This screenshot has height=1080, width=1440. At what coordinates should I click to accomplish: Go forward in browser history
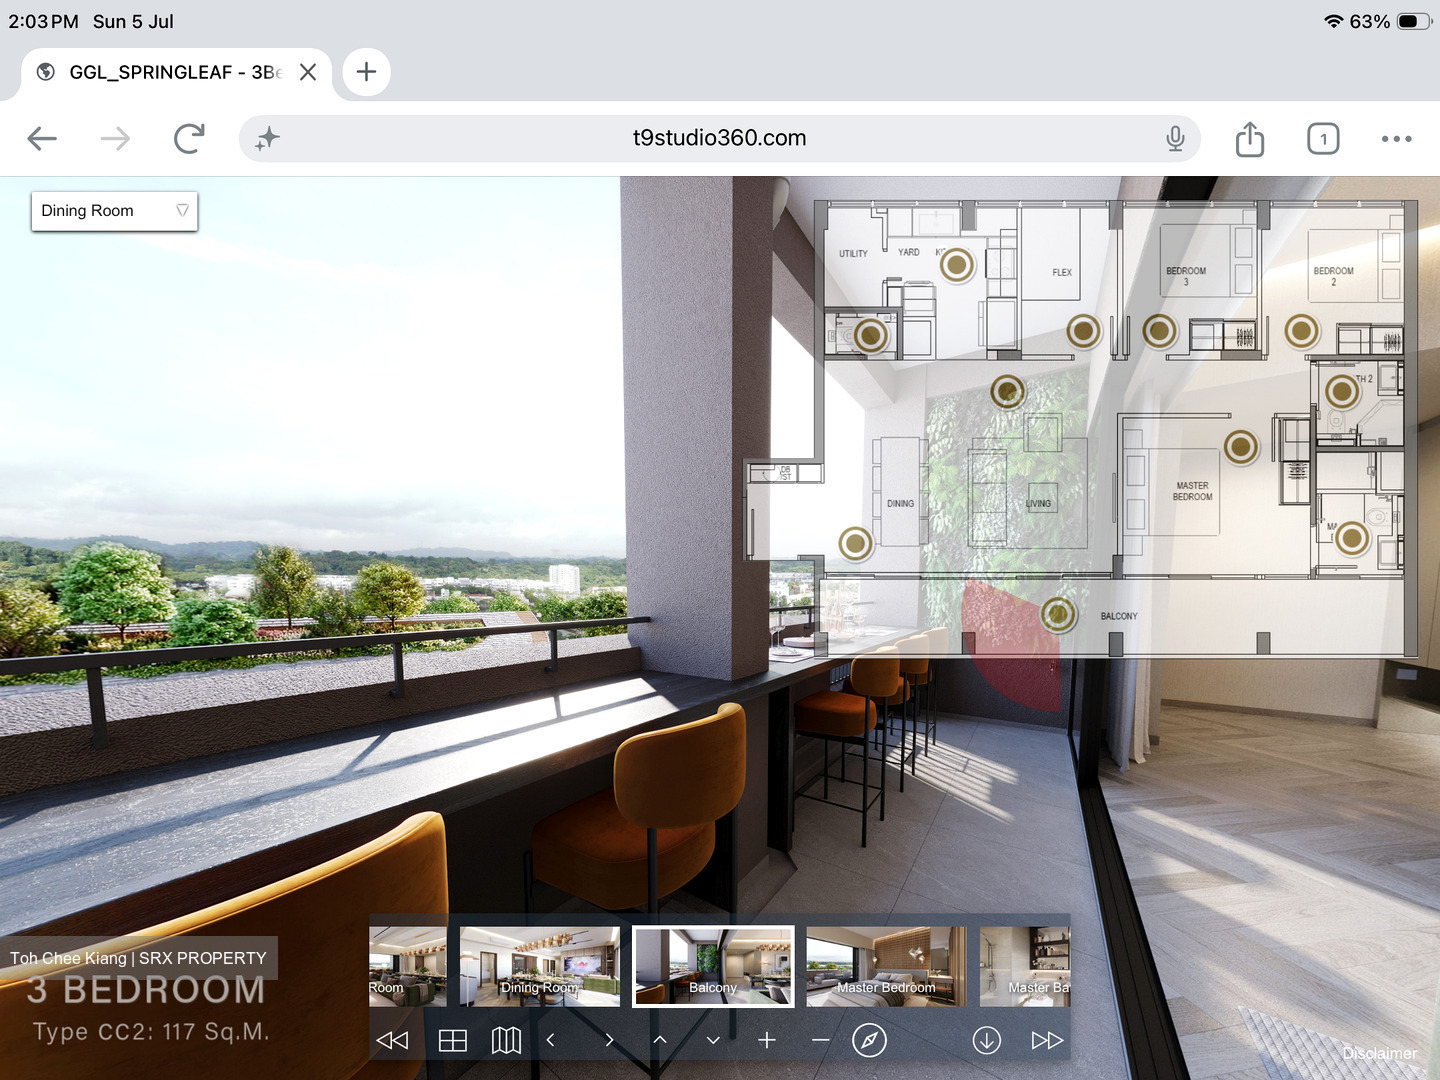pos(115,138)
